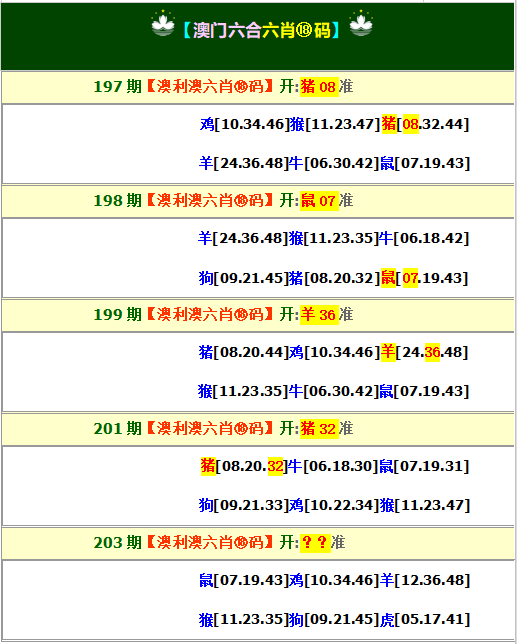Click the 鼠[07.19.43] entry under 203期
This screenshot has height=644, width=517.
pos(244,580)
